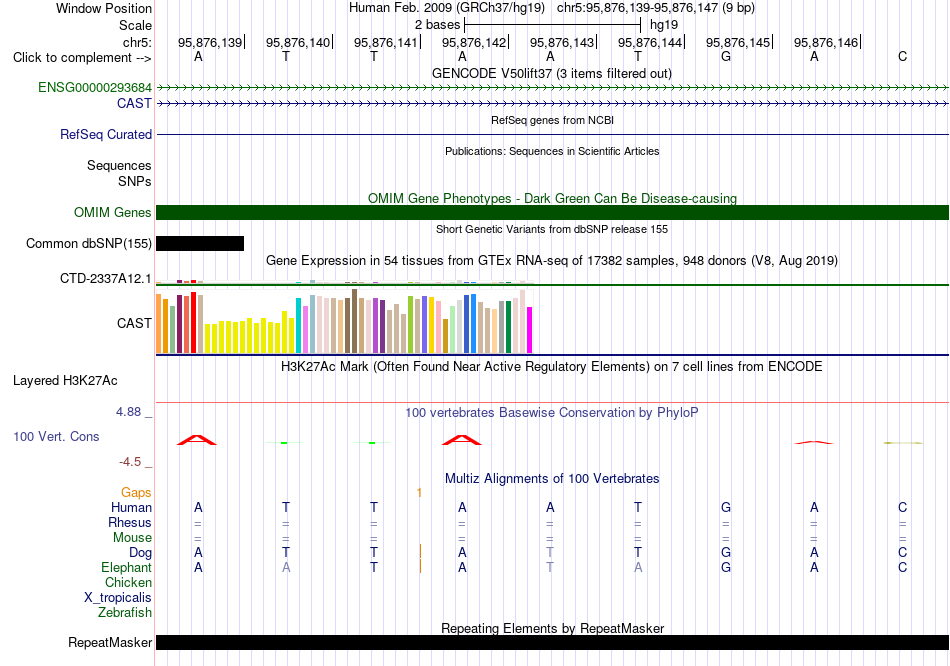950x666 pixels.
Task: Click the H3K27Ac Mark track title
Action: [552, 367]
